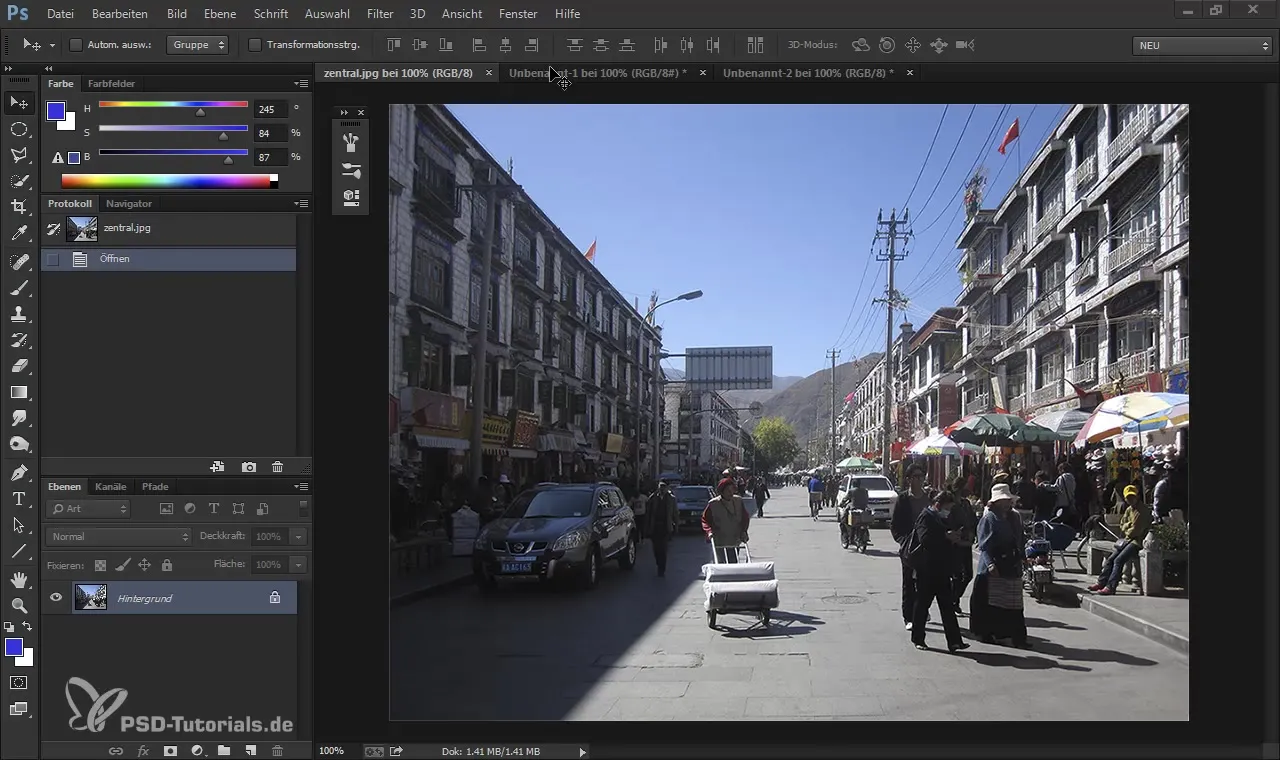Select the Move tool
1280x760 pixels.
pyautogui.click(x=19, y=103)
